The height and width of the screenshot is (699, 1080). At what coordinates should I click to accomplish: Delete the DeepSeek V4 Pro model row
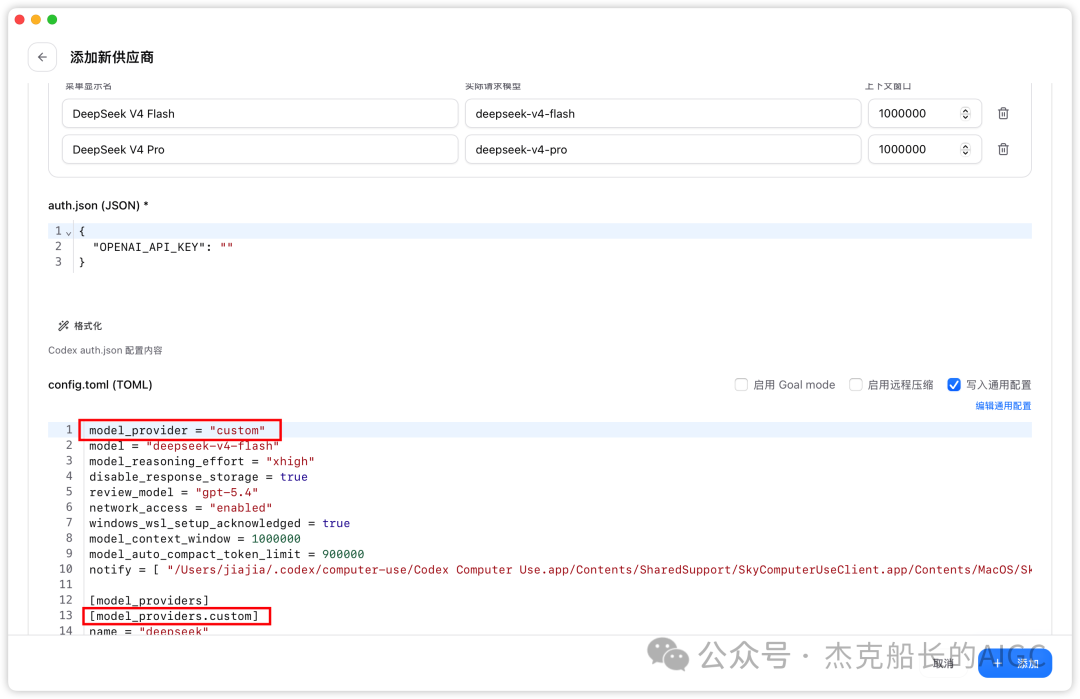click(x=1003, y=149)
